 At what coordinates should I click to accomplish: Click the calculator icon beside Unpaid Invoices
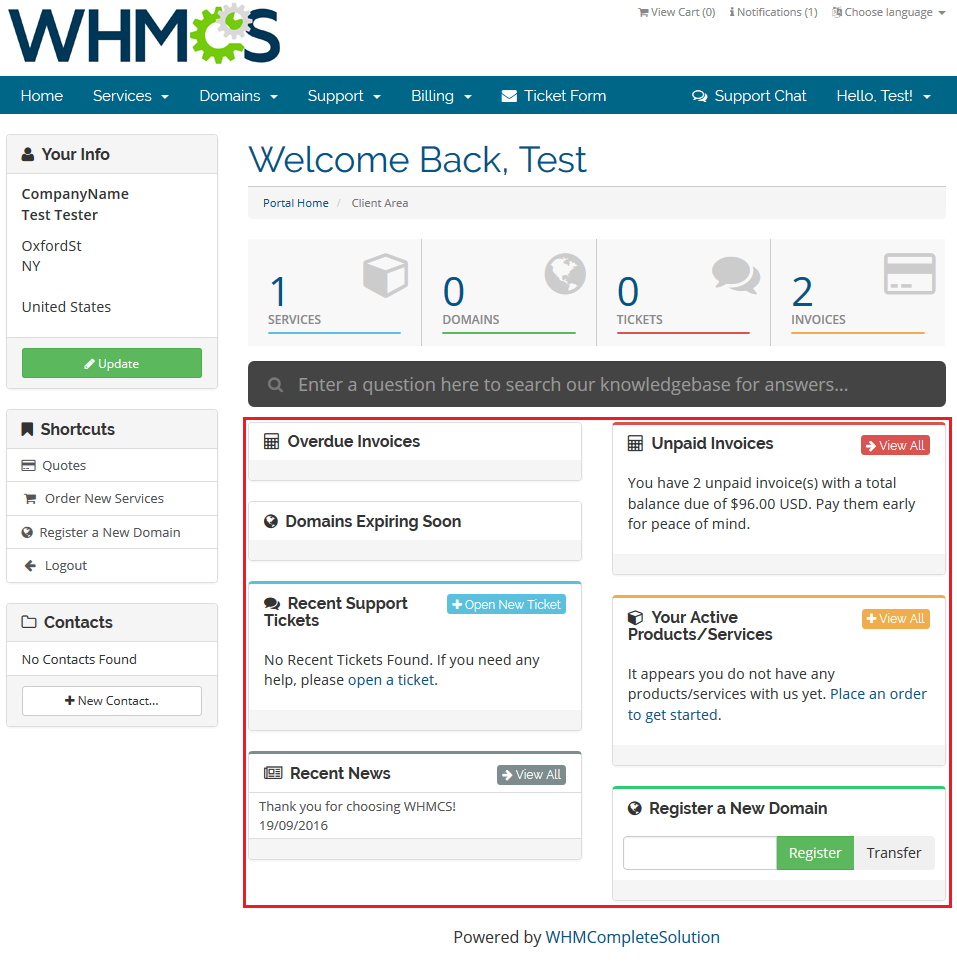pyautogui.click(x=635, y=443)
